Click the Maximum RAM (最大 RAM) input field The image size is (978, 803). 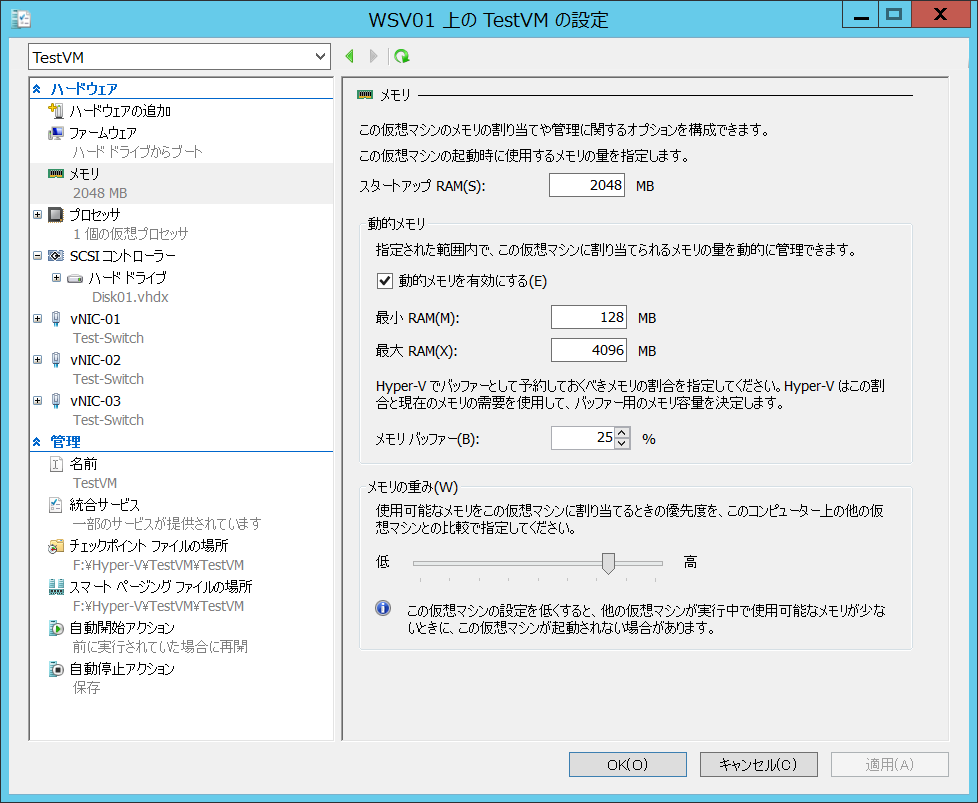[x=588, y=350]
